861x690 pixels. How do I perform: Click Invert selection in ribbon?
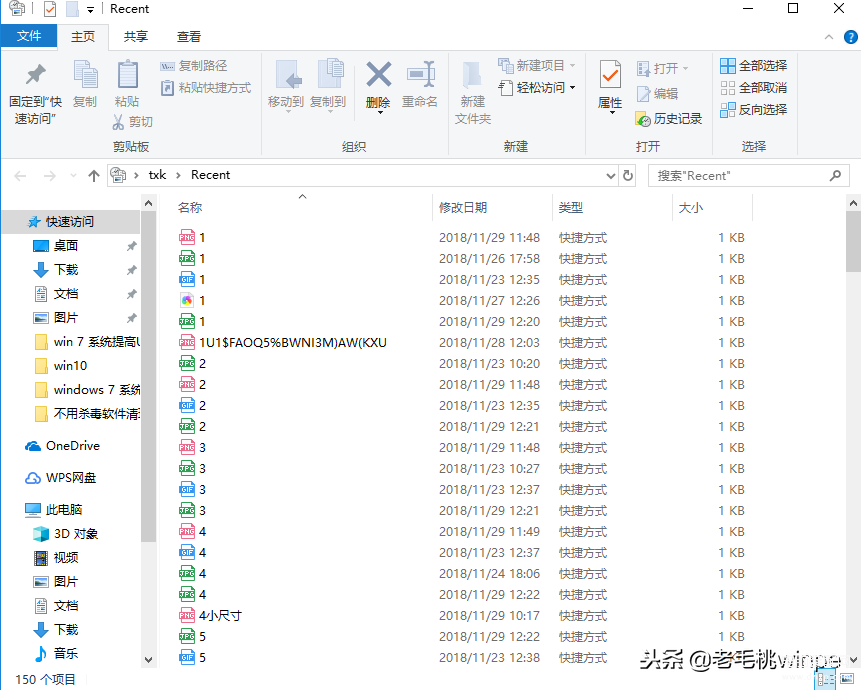(754, 110)
